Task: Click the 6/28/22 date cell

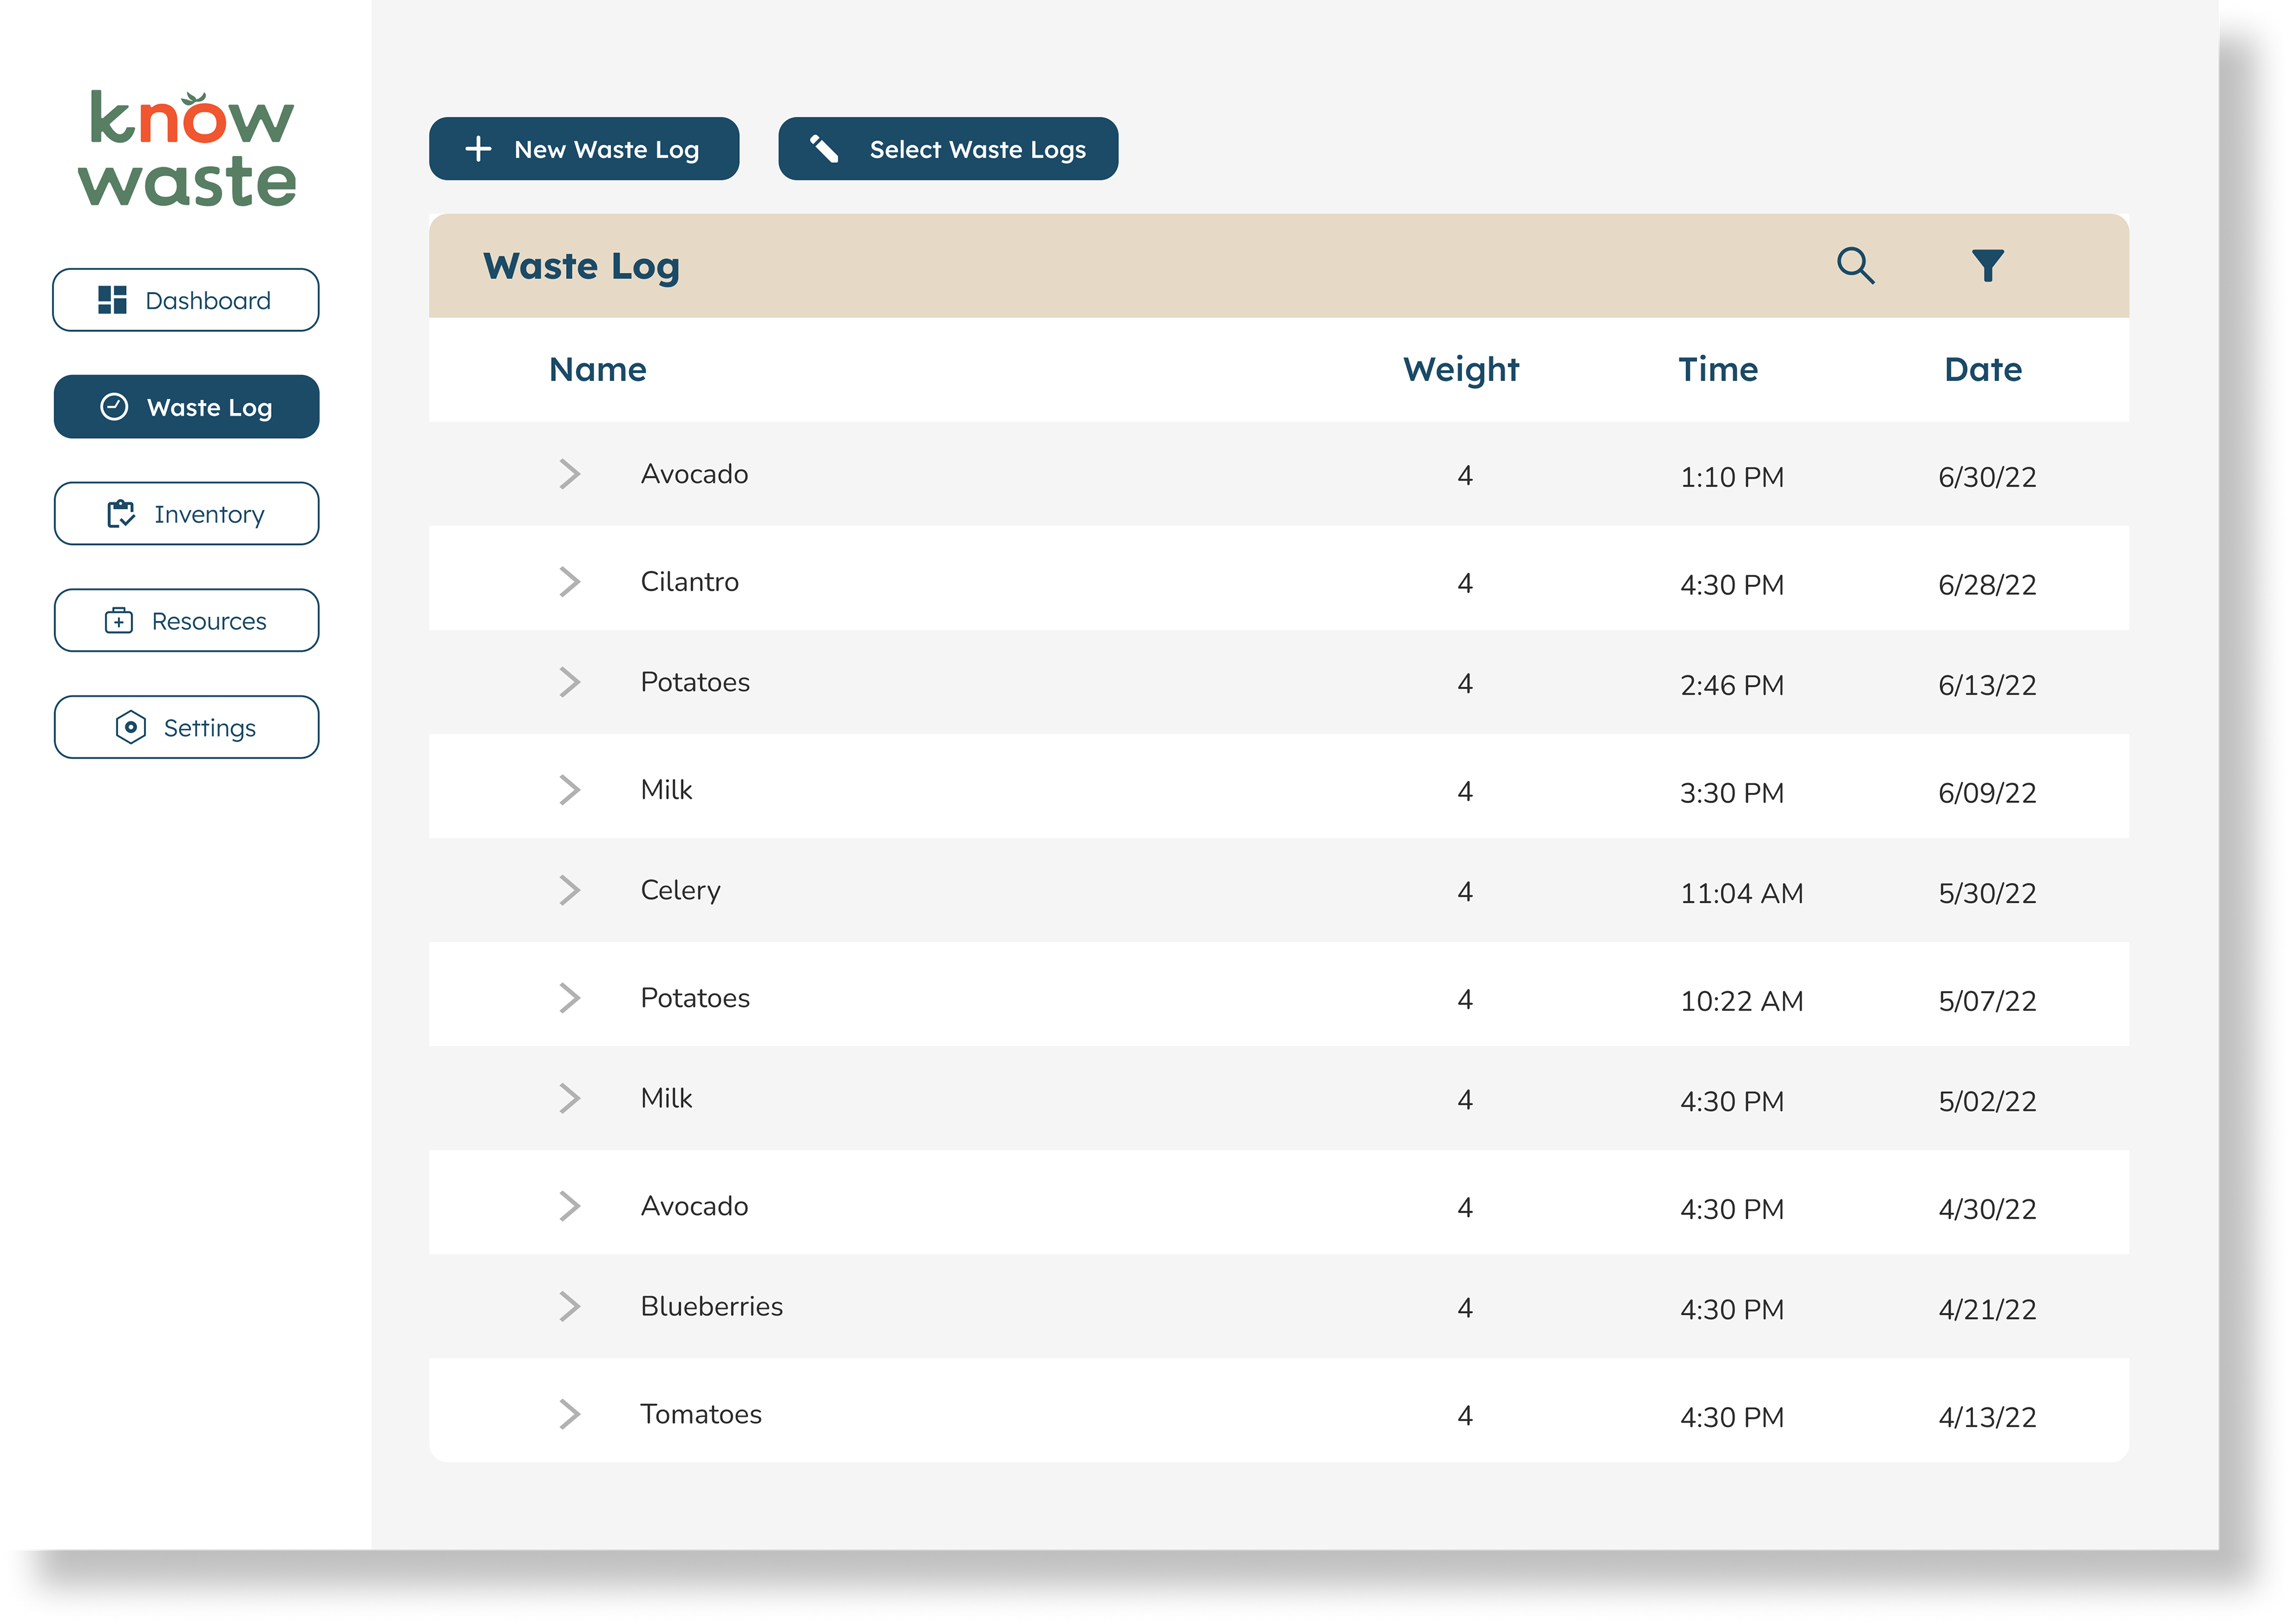Action: coord(1987,586)
